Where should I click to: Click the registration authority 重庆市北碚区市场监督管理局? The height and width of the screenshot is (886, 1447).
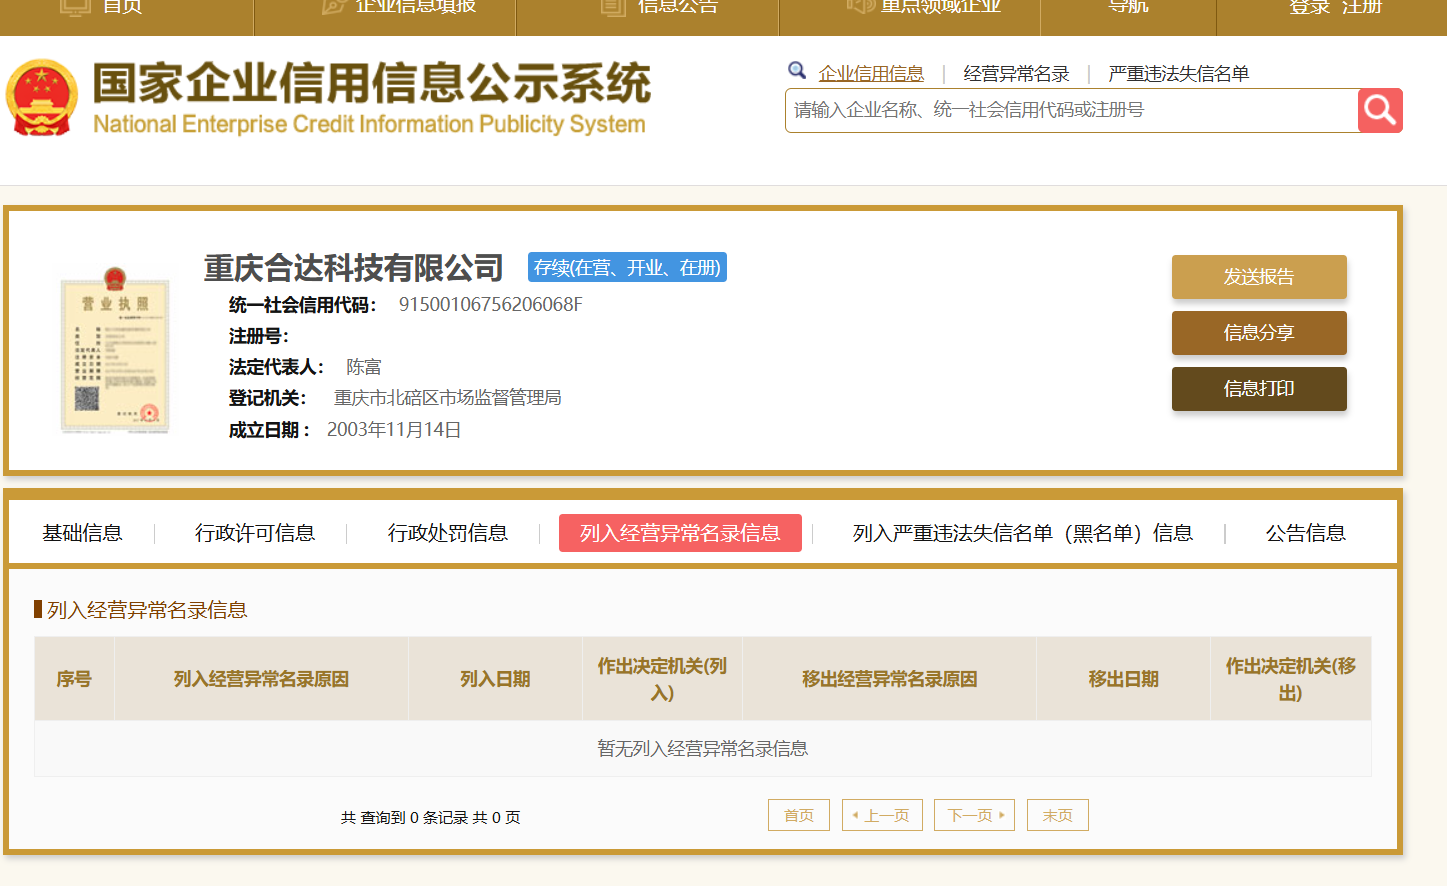(x=448, y=398)
